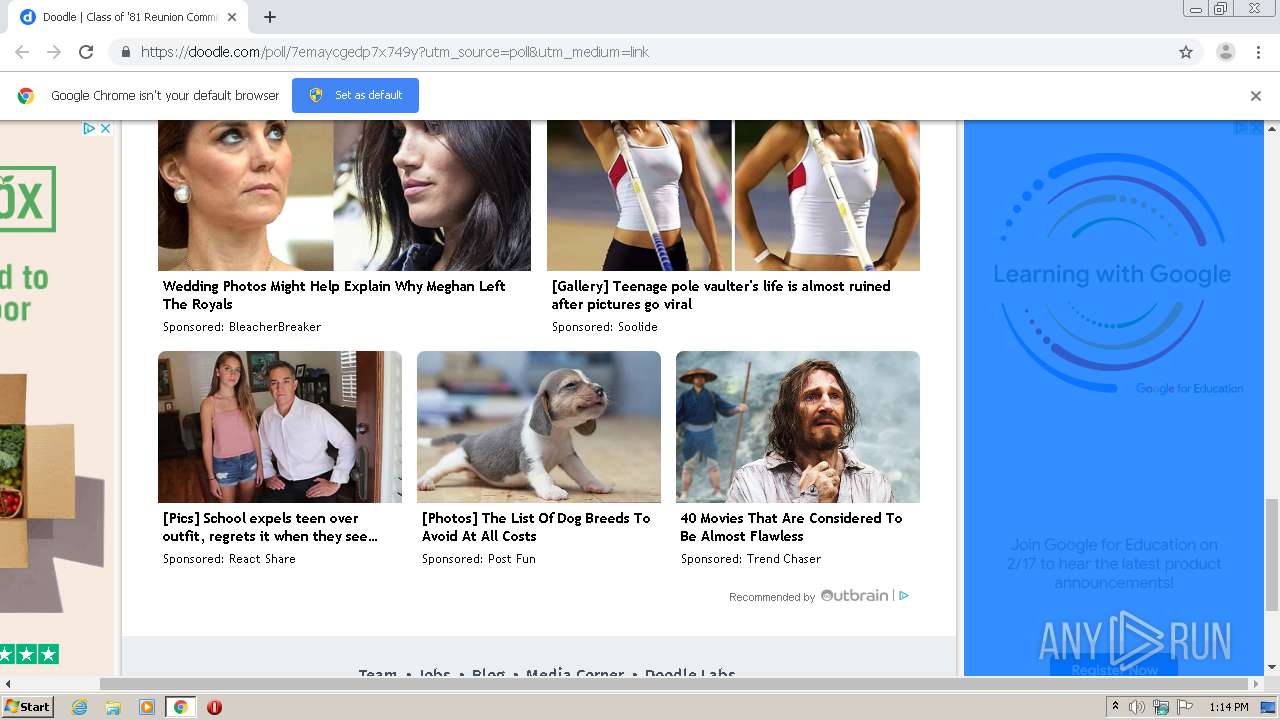The height and width of the screenshot is (720, 1280).
Task: Open 'List Of Dog Breeds To Avoid' article
Action: 536,527
